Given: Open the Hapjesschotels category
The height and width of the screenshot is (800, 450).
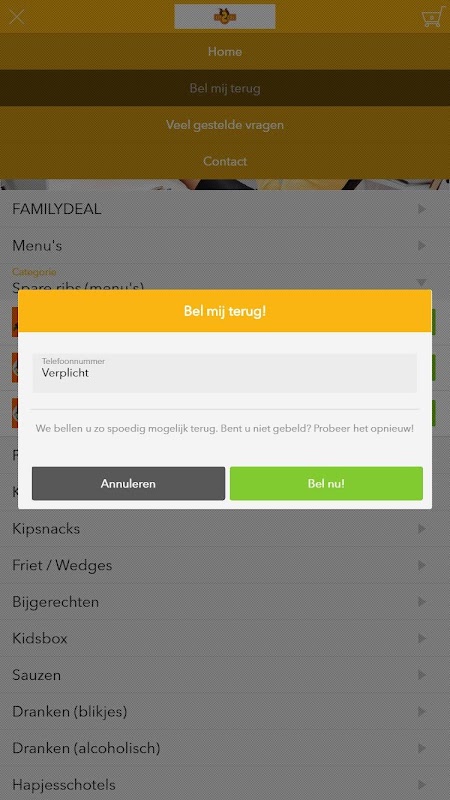Looking at the screenshot, I should pos(225,784).
